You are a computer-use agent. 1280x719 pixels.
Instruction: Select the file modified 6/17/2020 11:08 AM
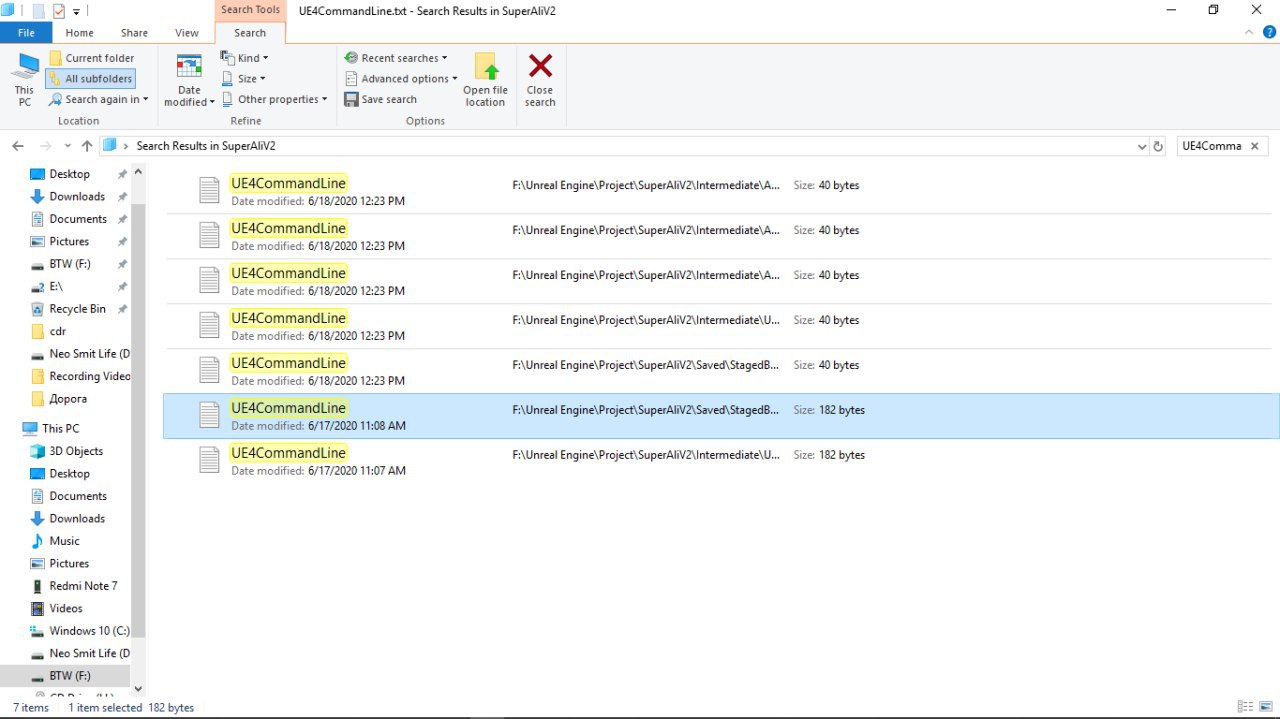(721, 416)
